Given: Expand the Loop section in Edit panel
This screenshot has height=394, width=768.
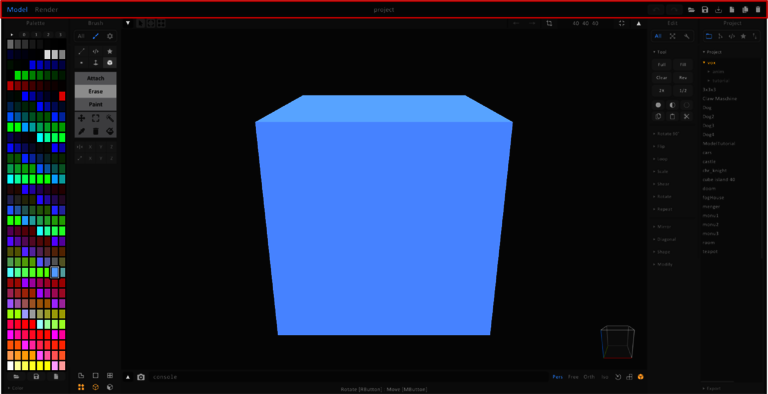Looking at the screenshot, I should pos(660,159).
